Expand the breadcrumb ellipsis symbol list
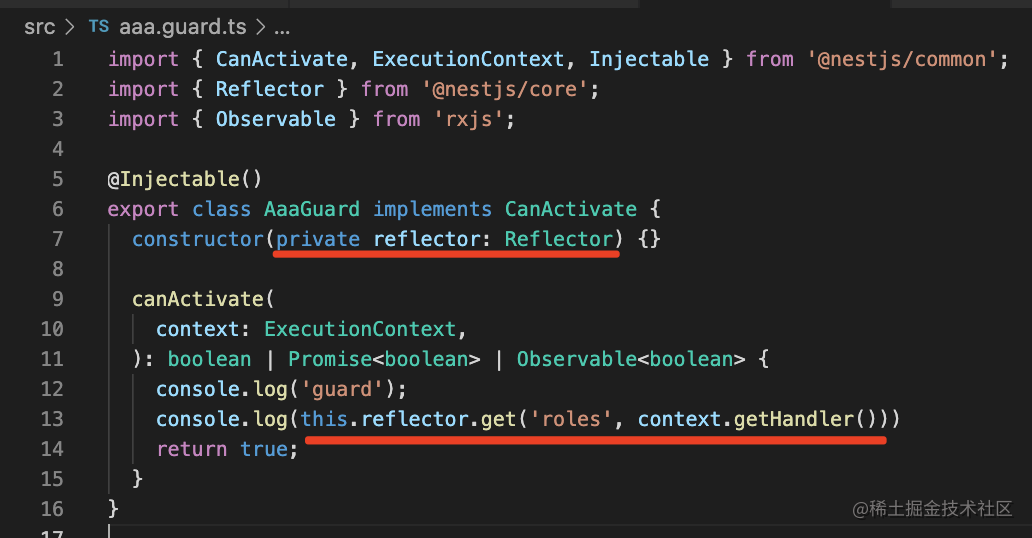 [281, 27]
